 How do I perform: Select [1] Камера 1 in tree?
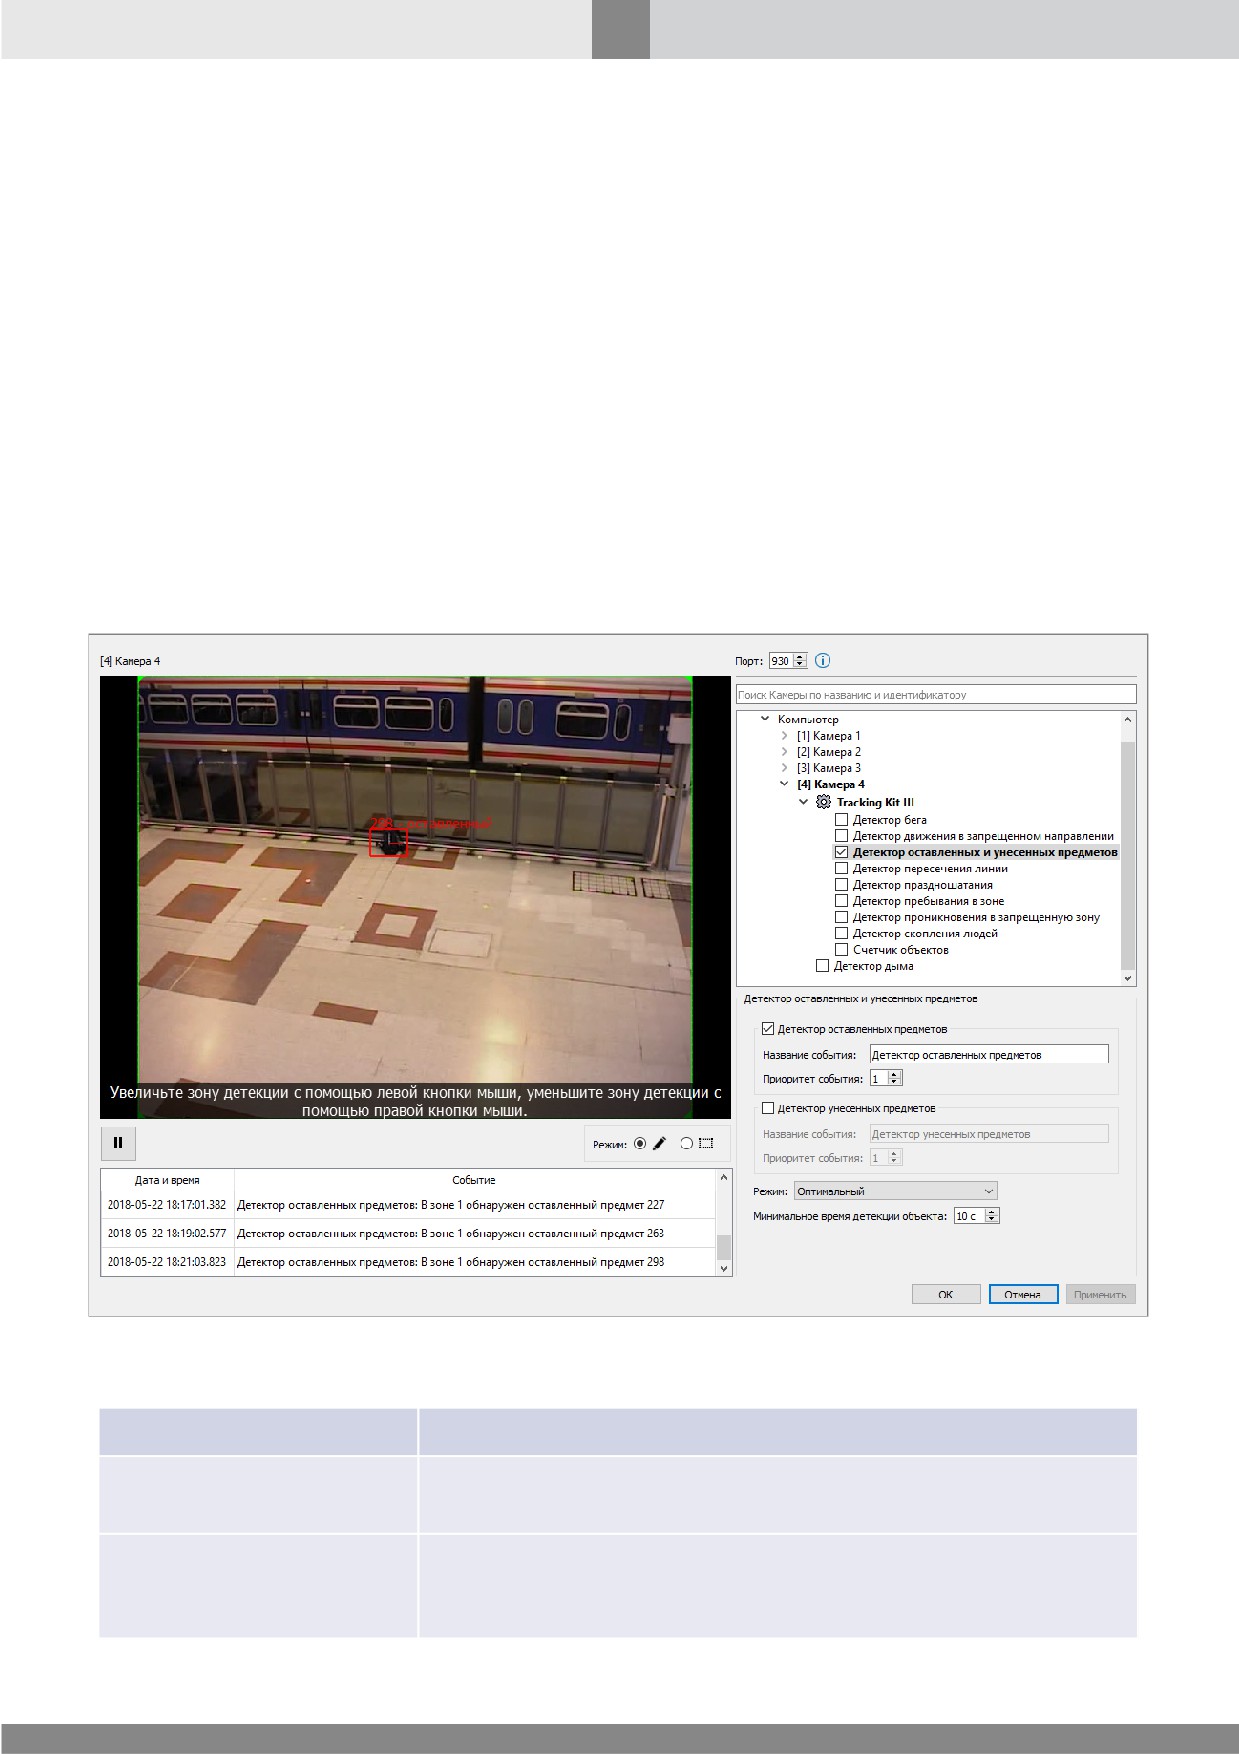828,736
